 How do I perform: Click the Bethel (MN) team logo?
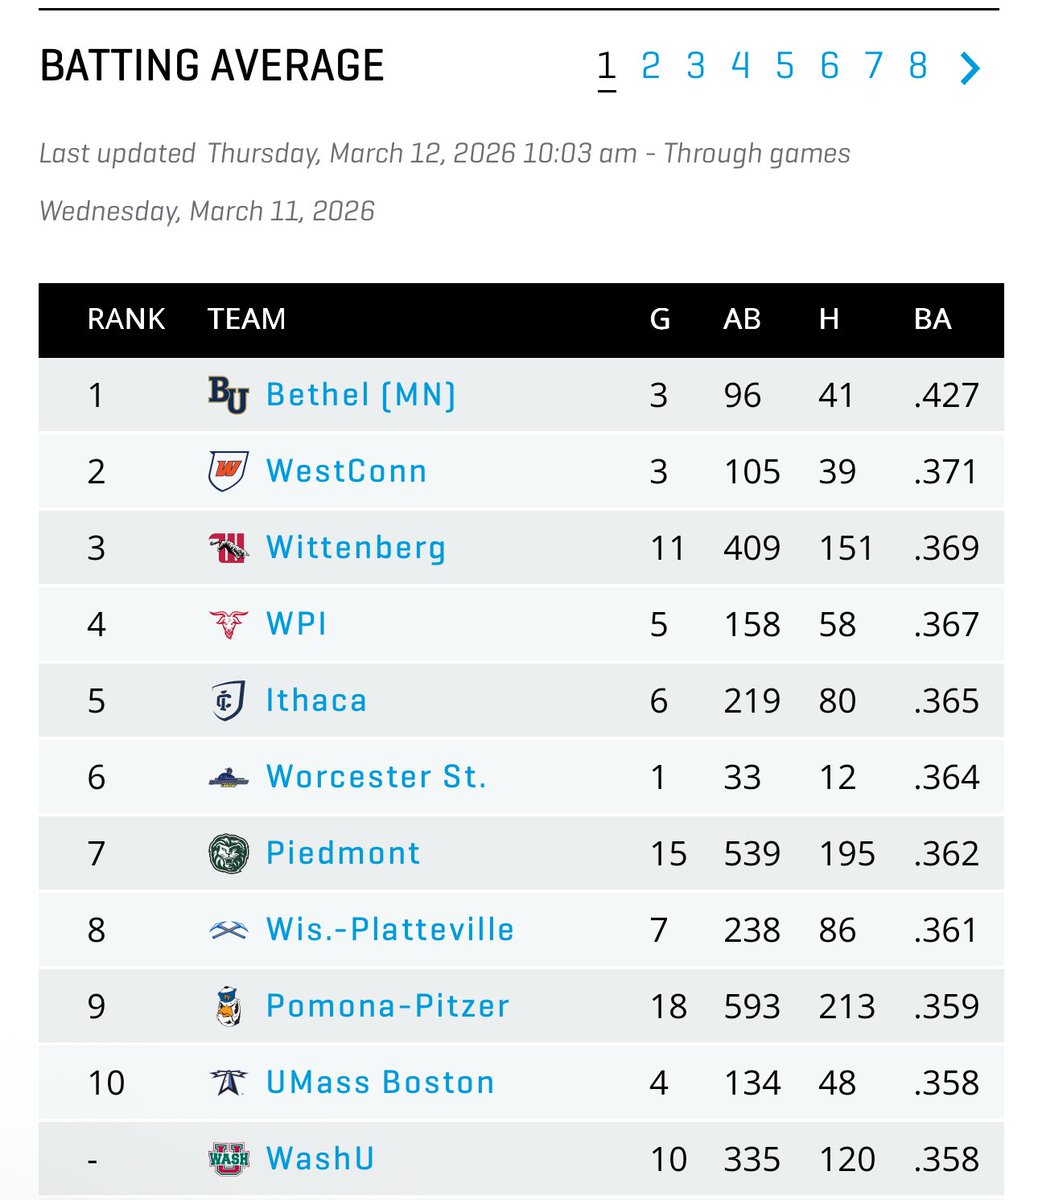click(228, 395)
